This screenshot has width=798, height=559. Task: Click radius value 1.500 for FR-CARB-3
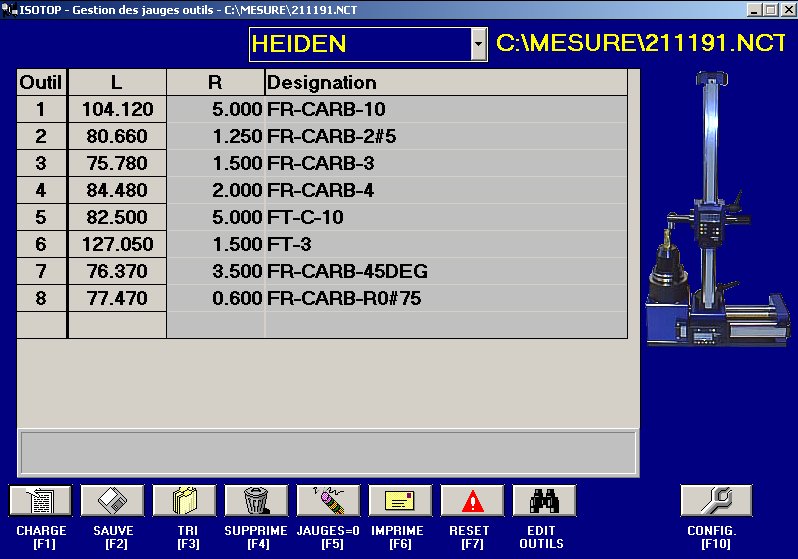pyautogui.click(x=216, y=163)
